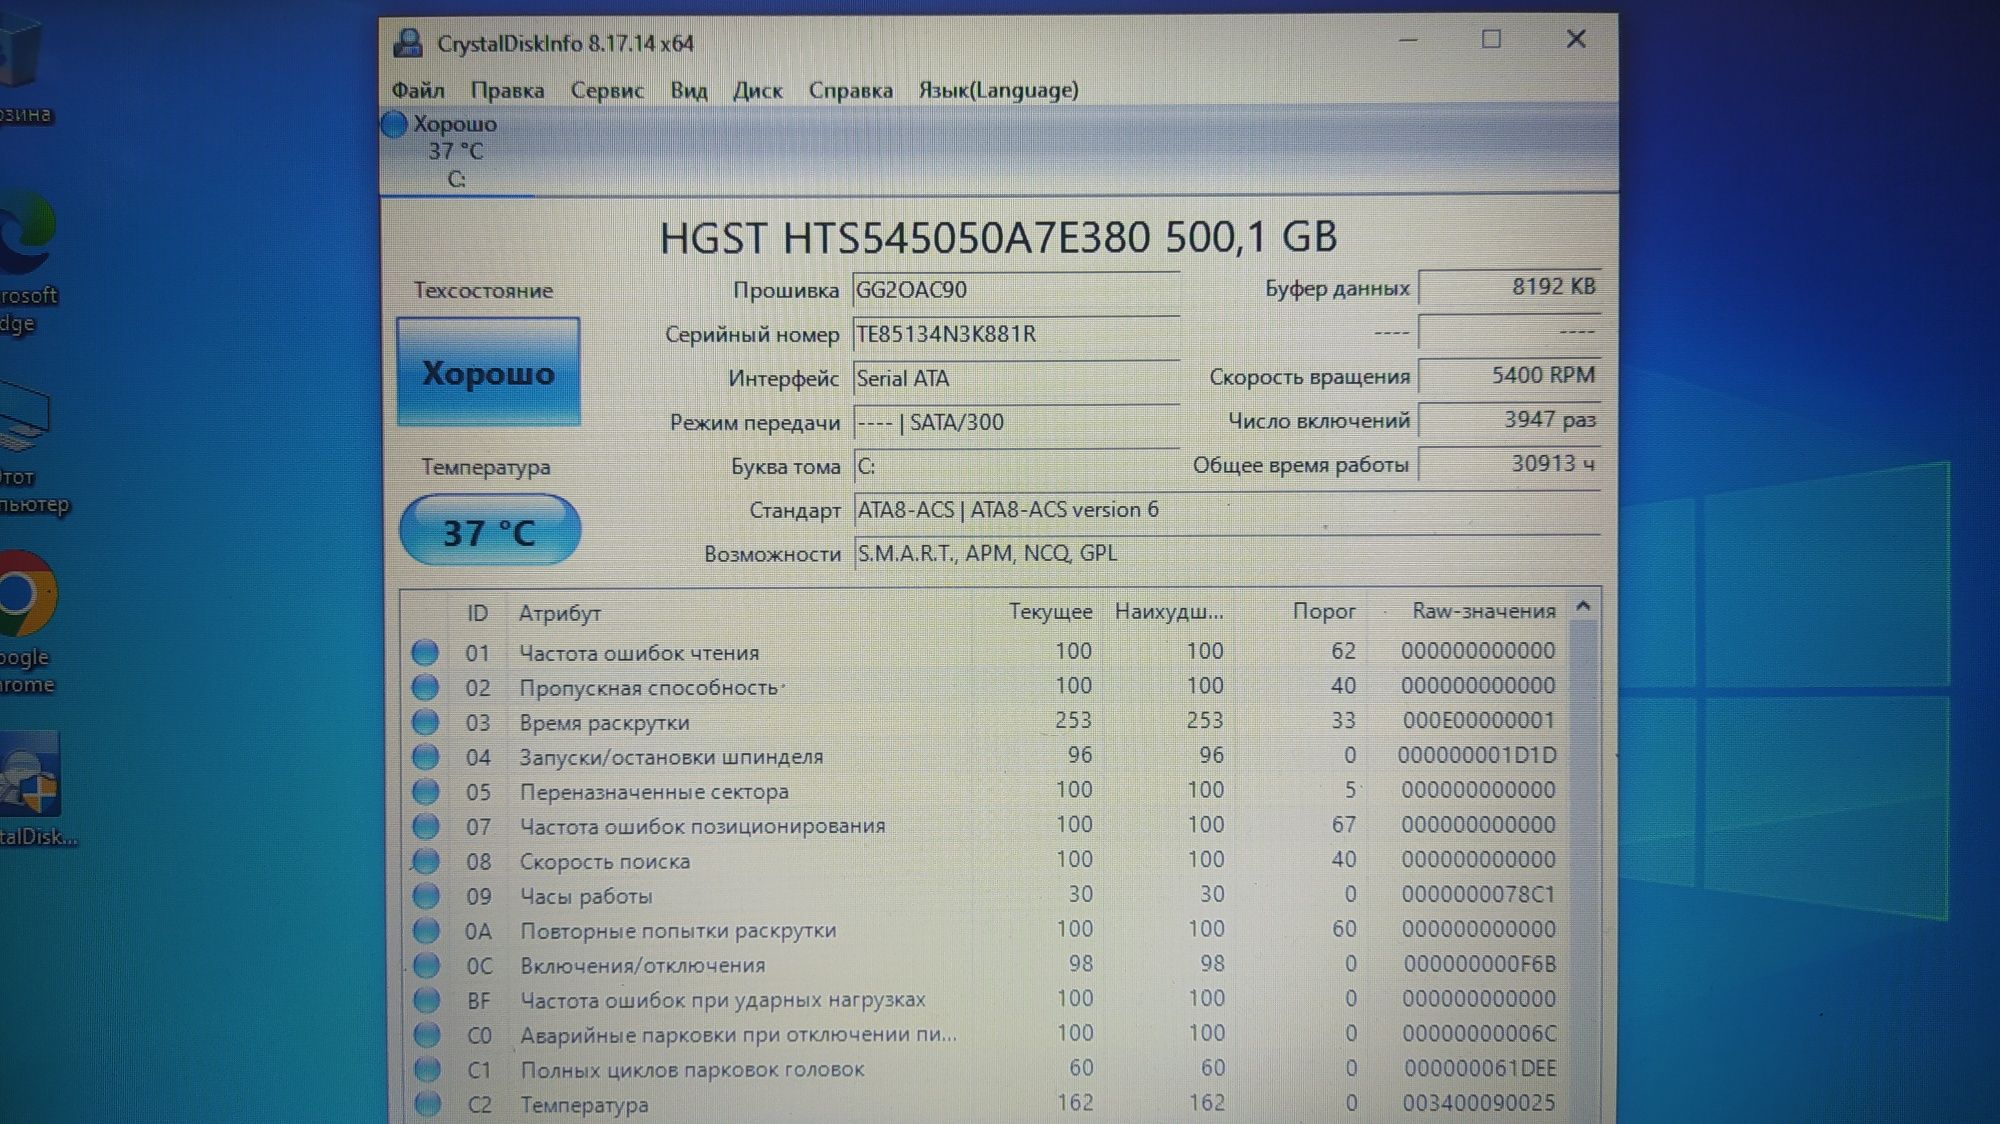This screenshot has width=2000, height=1124.
Task: Click status circle for attribute 04
Action: [425, 757]
